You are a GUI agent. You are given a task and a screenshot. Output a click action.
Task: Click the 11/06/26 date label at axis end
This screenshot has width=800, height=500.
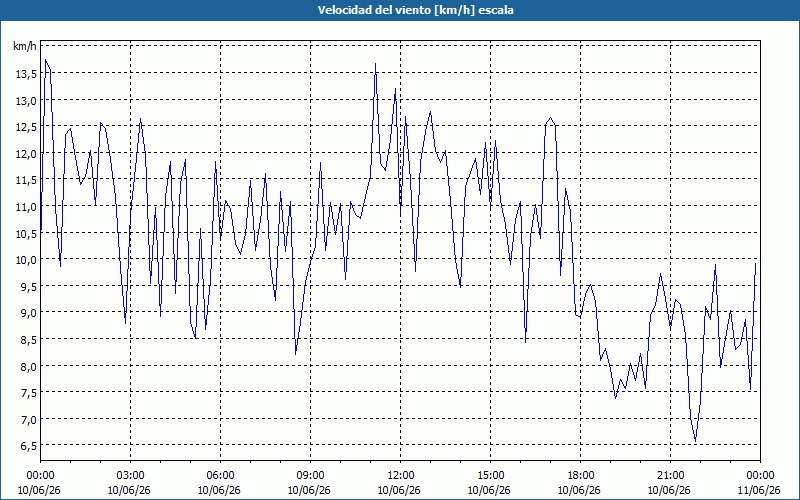click(759, 490)
